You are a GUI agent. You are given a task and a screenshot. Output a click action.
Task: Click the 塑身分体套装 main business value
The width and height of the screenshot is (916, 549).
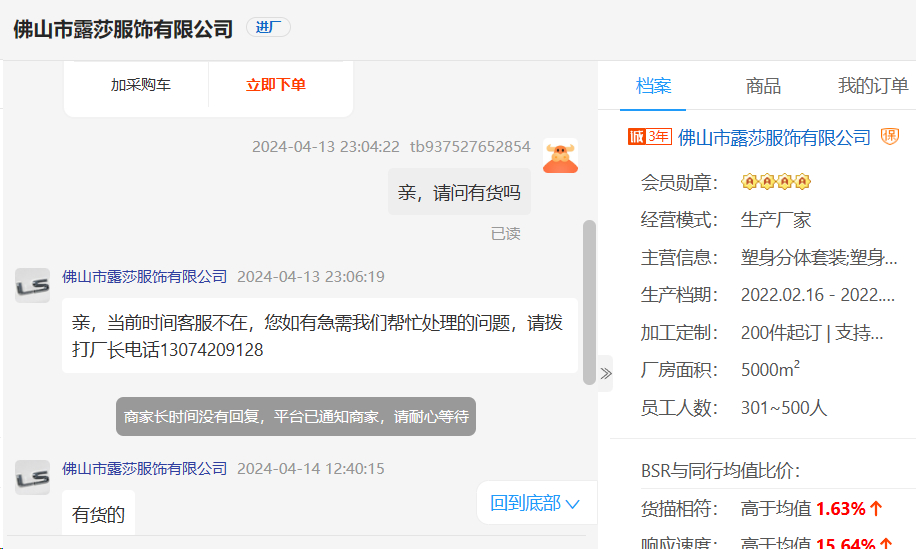(x=819, y=258)
